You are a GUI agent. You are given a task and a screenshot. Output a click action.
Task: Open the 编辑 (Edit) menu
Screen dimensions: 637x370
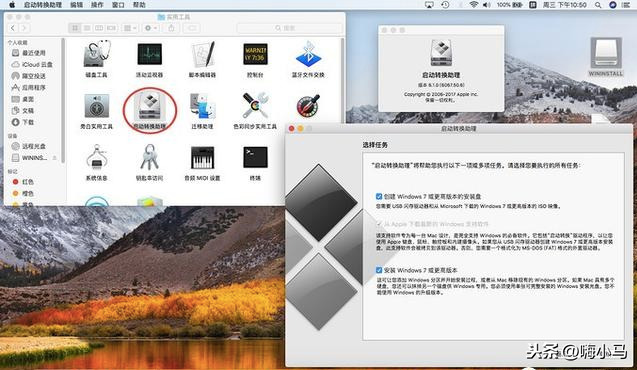76,5
